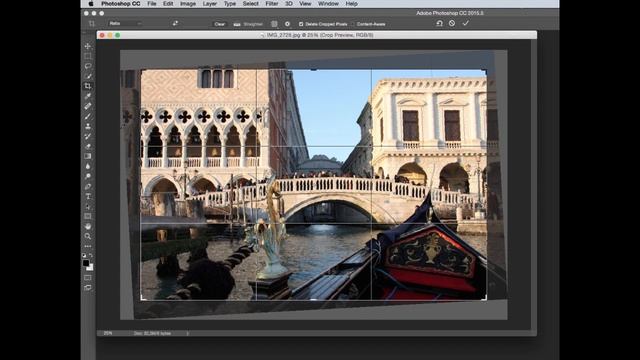Image resolution: width=640 pixels, height=360 pixels.
Task: Select the Eyedropper tool
Action: pyautogui.click(x=88, y=96)
